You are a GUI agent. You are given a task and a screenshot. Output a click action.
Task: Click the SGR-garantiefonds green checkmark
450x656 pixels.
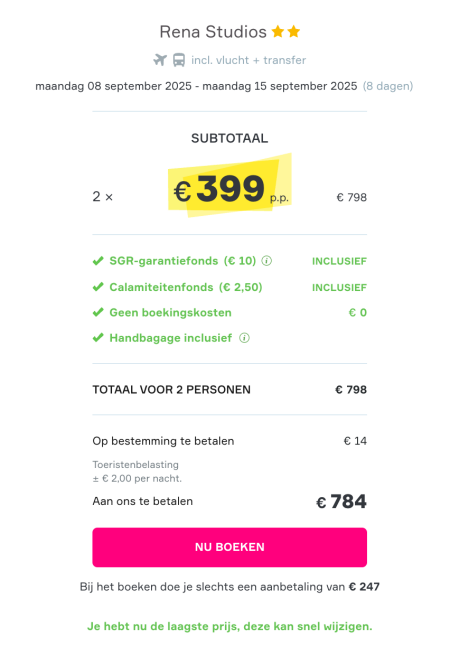tap(98, 261)
